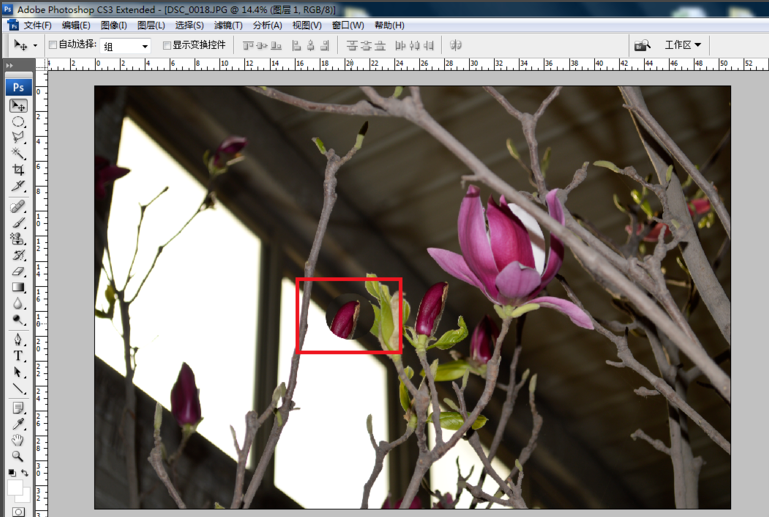Select the Brush tool
Viewport: 769px width, 517px height.
tap(18, 223)
